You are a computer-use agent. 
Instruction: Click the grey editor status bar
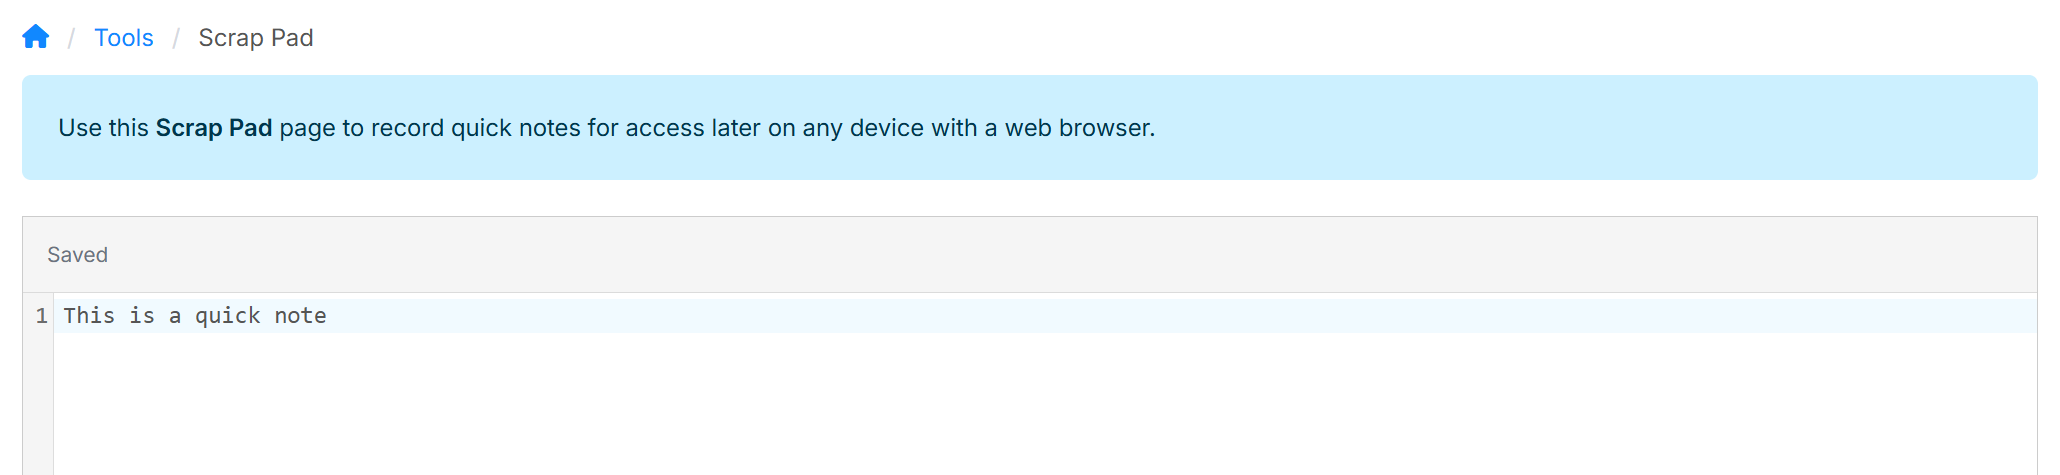click(1000, 255)
